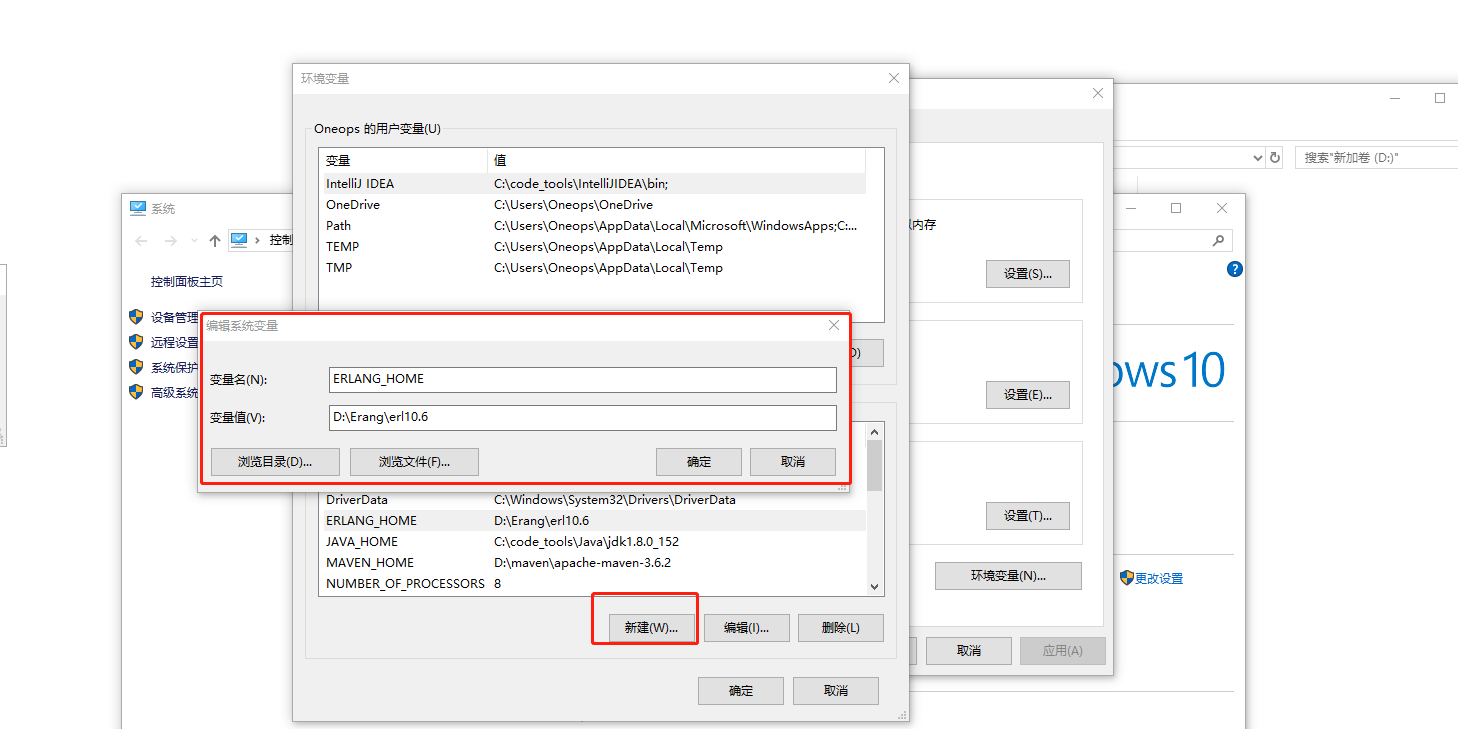Viewport: 1458px width, 729px height.
Task: Click the System Protection shield icon
Action: (x=136, y=367)
